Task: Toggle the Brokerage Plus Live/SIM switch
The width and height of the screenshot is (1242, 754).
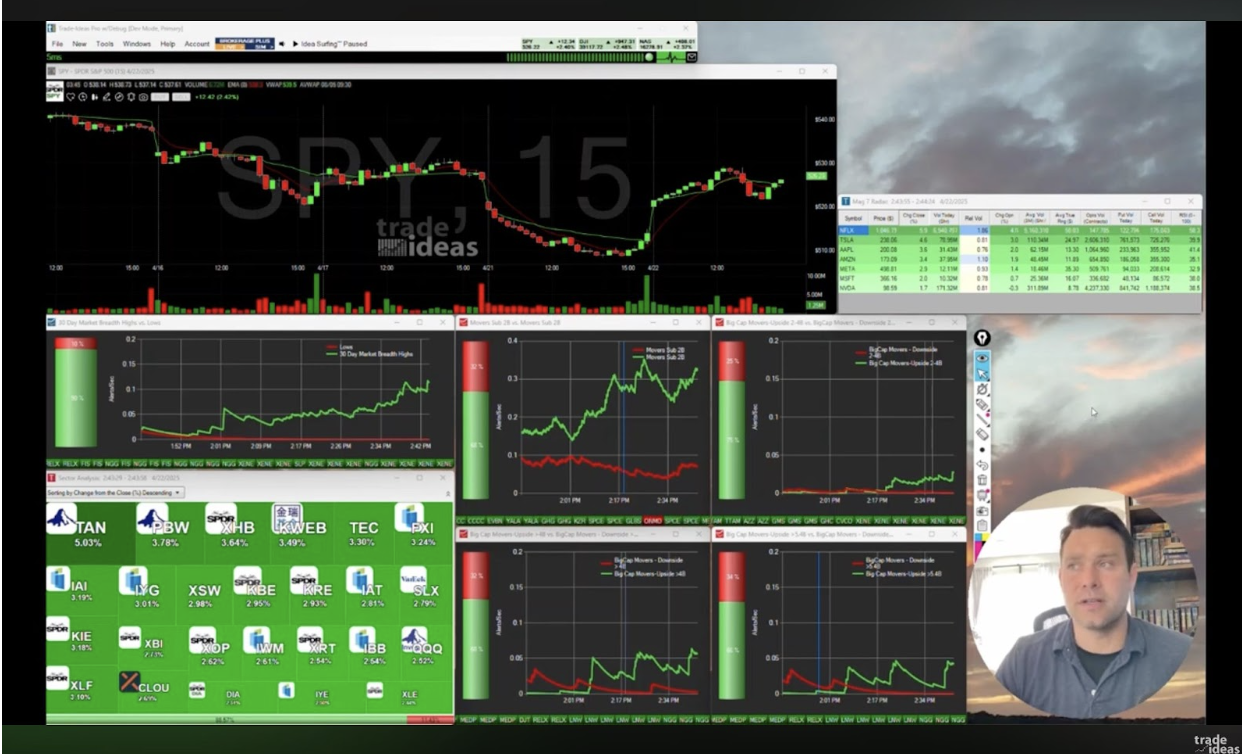Action: click(x=245, y=46)
